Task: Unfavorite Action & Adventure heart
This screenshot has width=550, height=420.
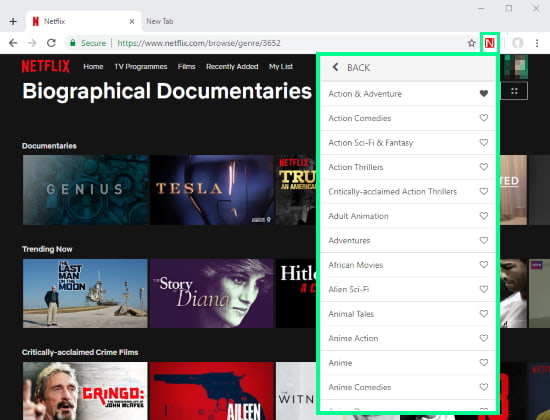Action: (x=484, y=93)
